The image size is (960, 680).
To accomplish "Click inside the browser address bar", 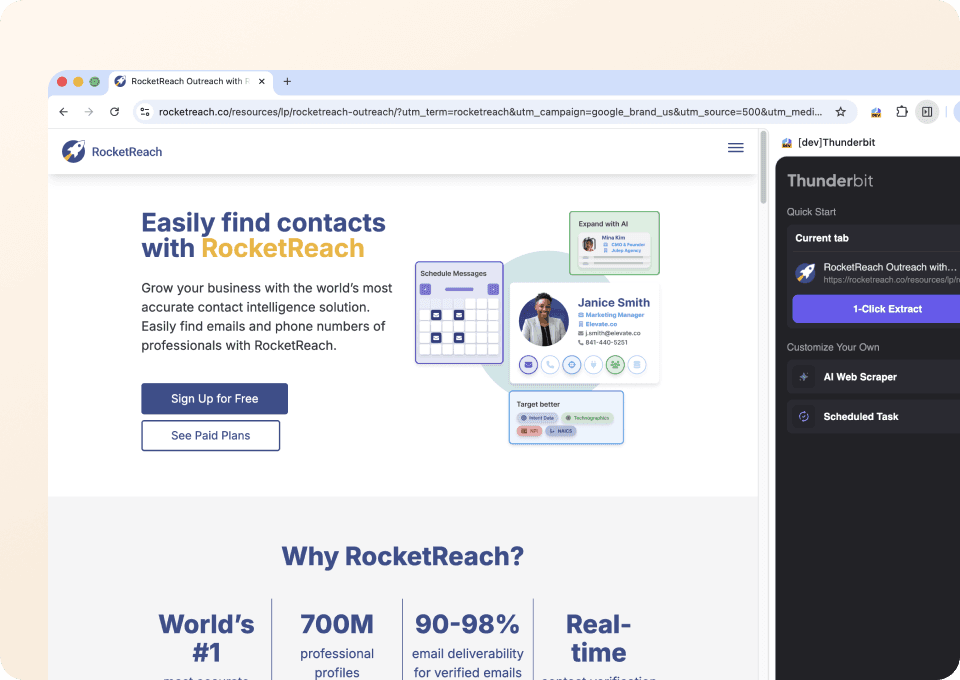I will point(450,112).
